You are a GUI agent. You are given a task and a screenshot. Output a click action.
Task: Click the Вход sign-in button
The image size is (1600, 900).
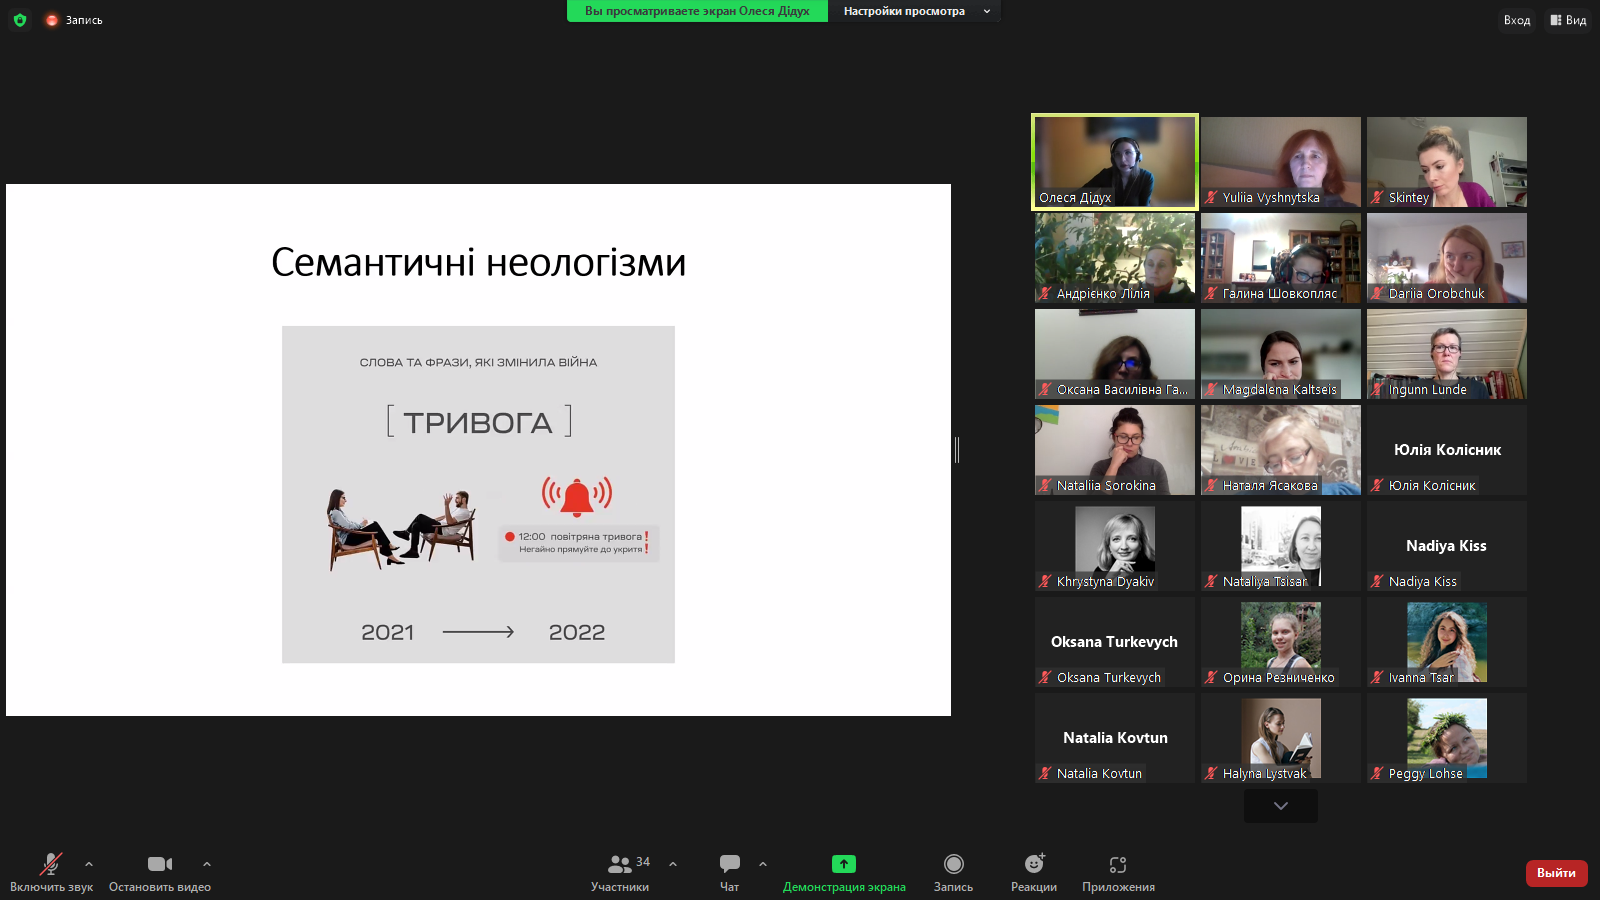(x=1516, y=20)
